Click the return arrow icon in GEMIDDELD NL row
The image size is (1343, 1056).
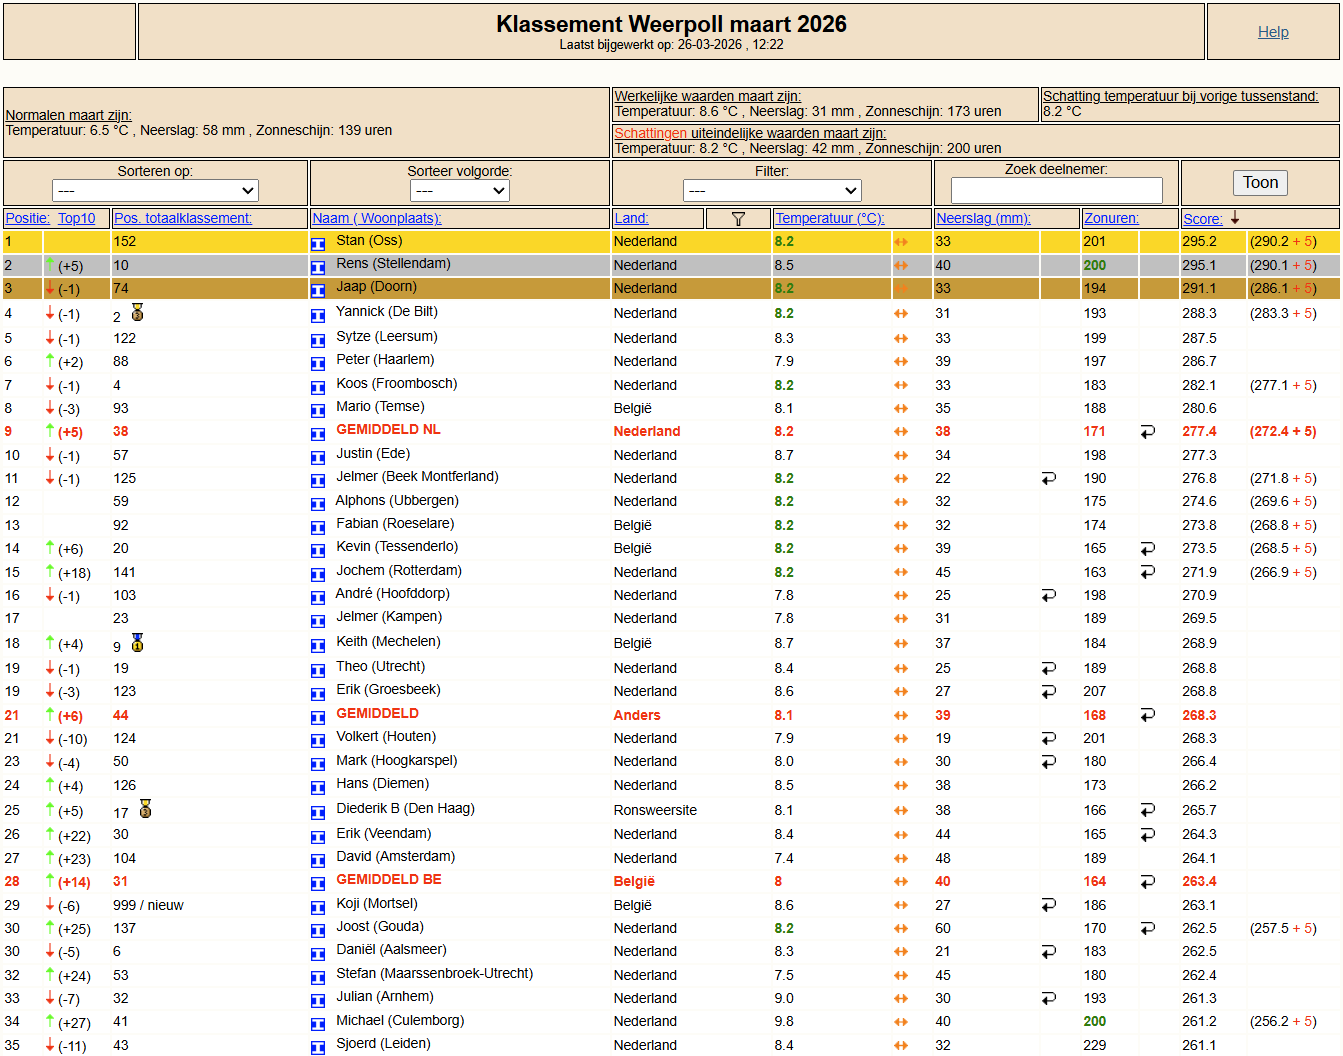(x=1147, y=432)
